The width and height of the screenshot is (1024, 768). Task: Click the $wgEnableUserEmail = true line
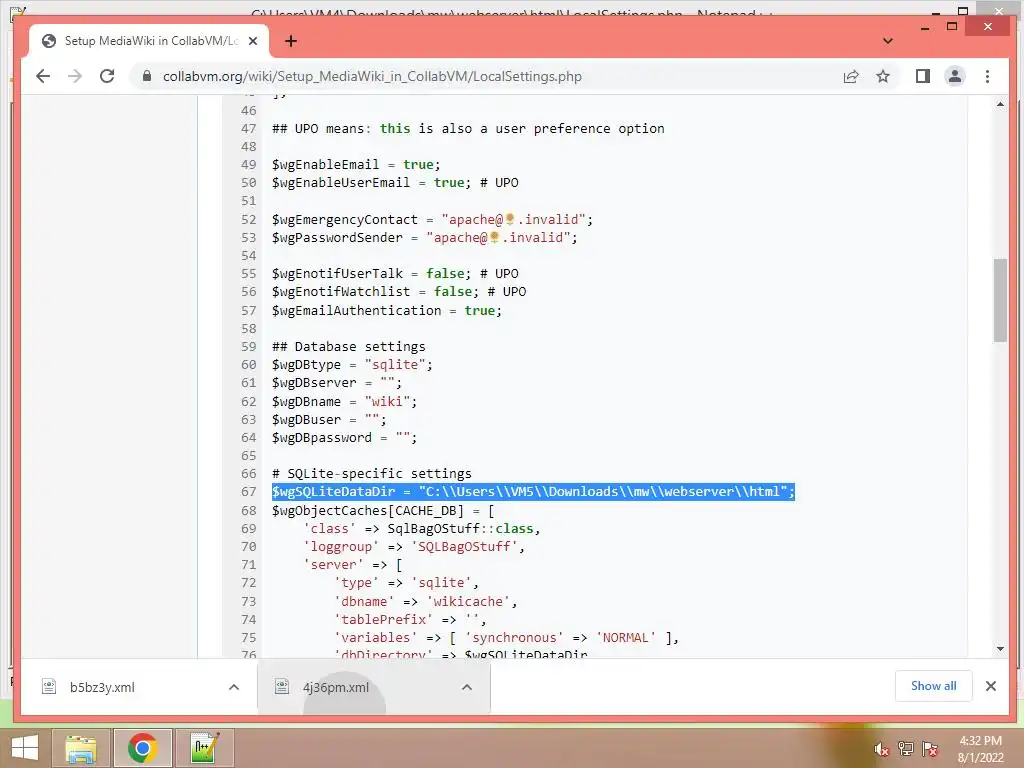click(x=395, y=183)
